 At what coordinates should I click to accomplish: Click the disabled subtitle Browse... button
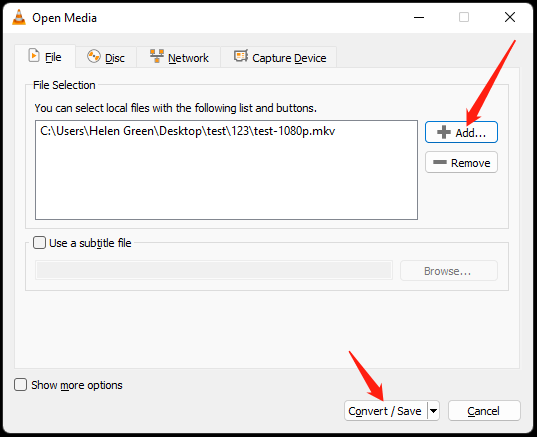tap(449, 271)
